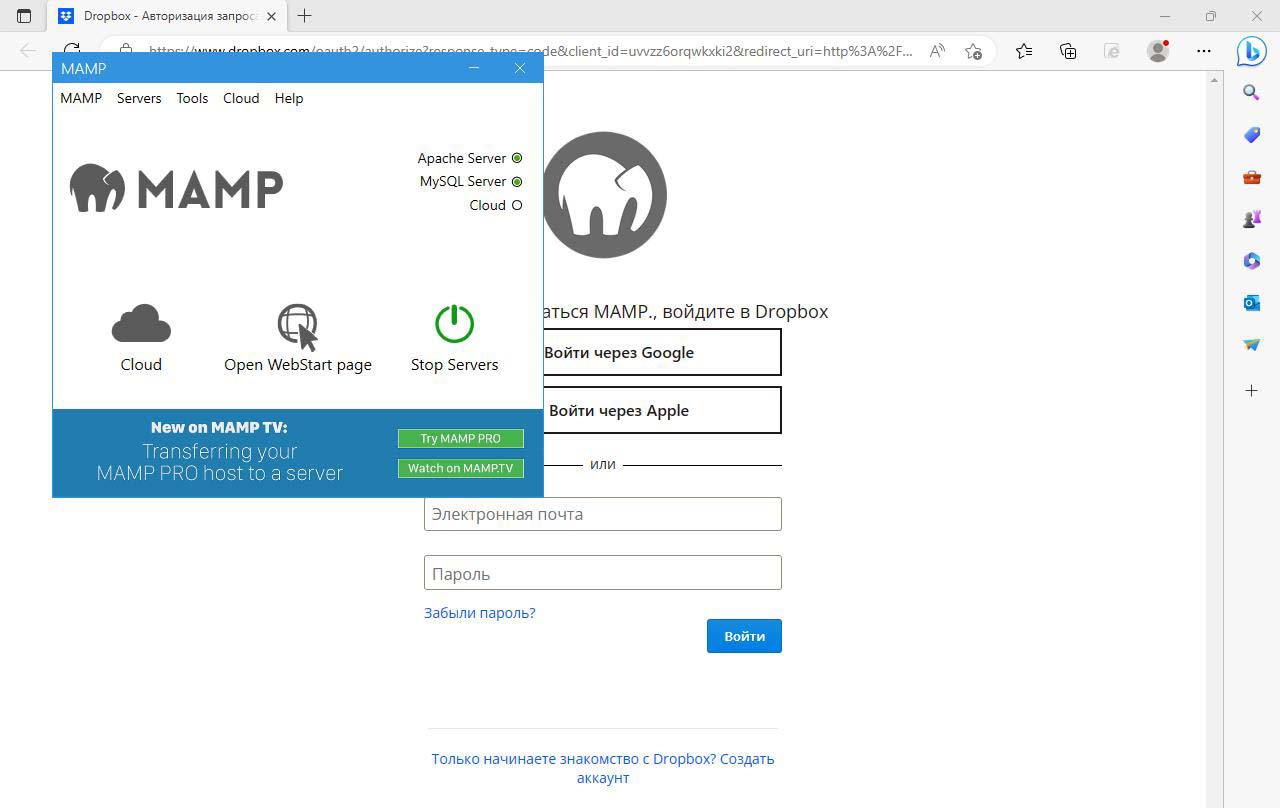Screen dimensions: 1280x808
Task: Stop Servers using the power icon
Action: coord(454,324)
